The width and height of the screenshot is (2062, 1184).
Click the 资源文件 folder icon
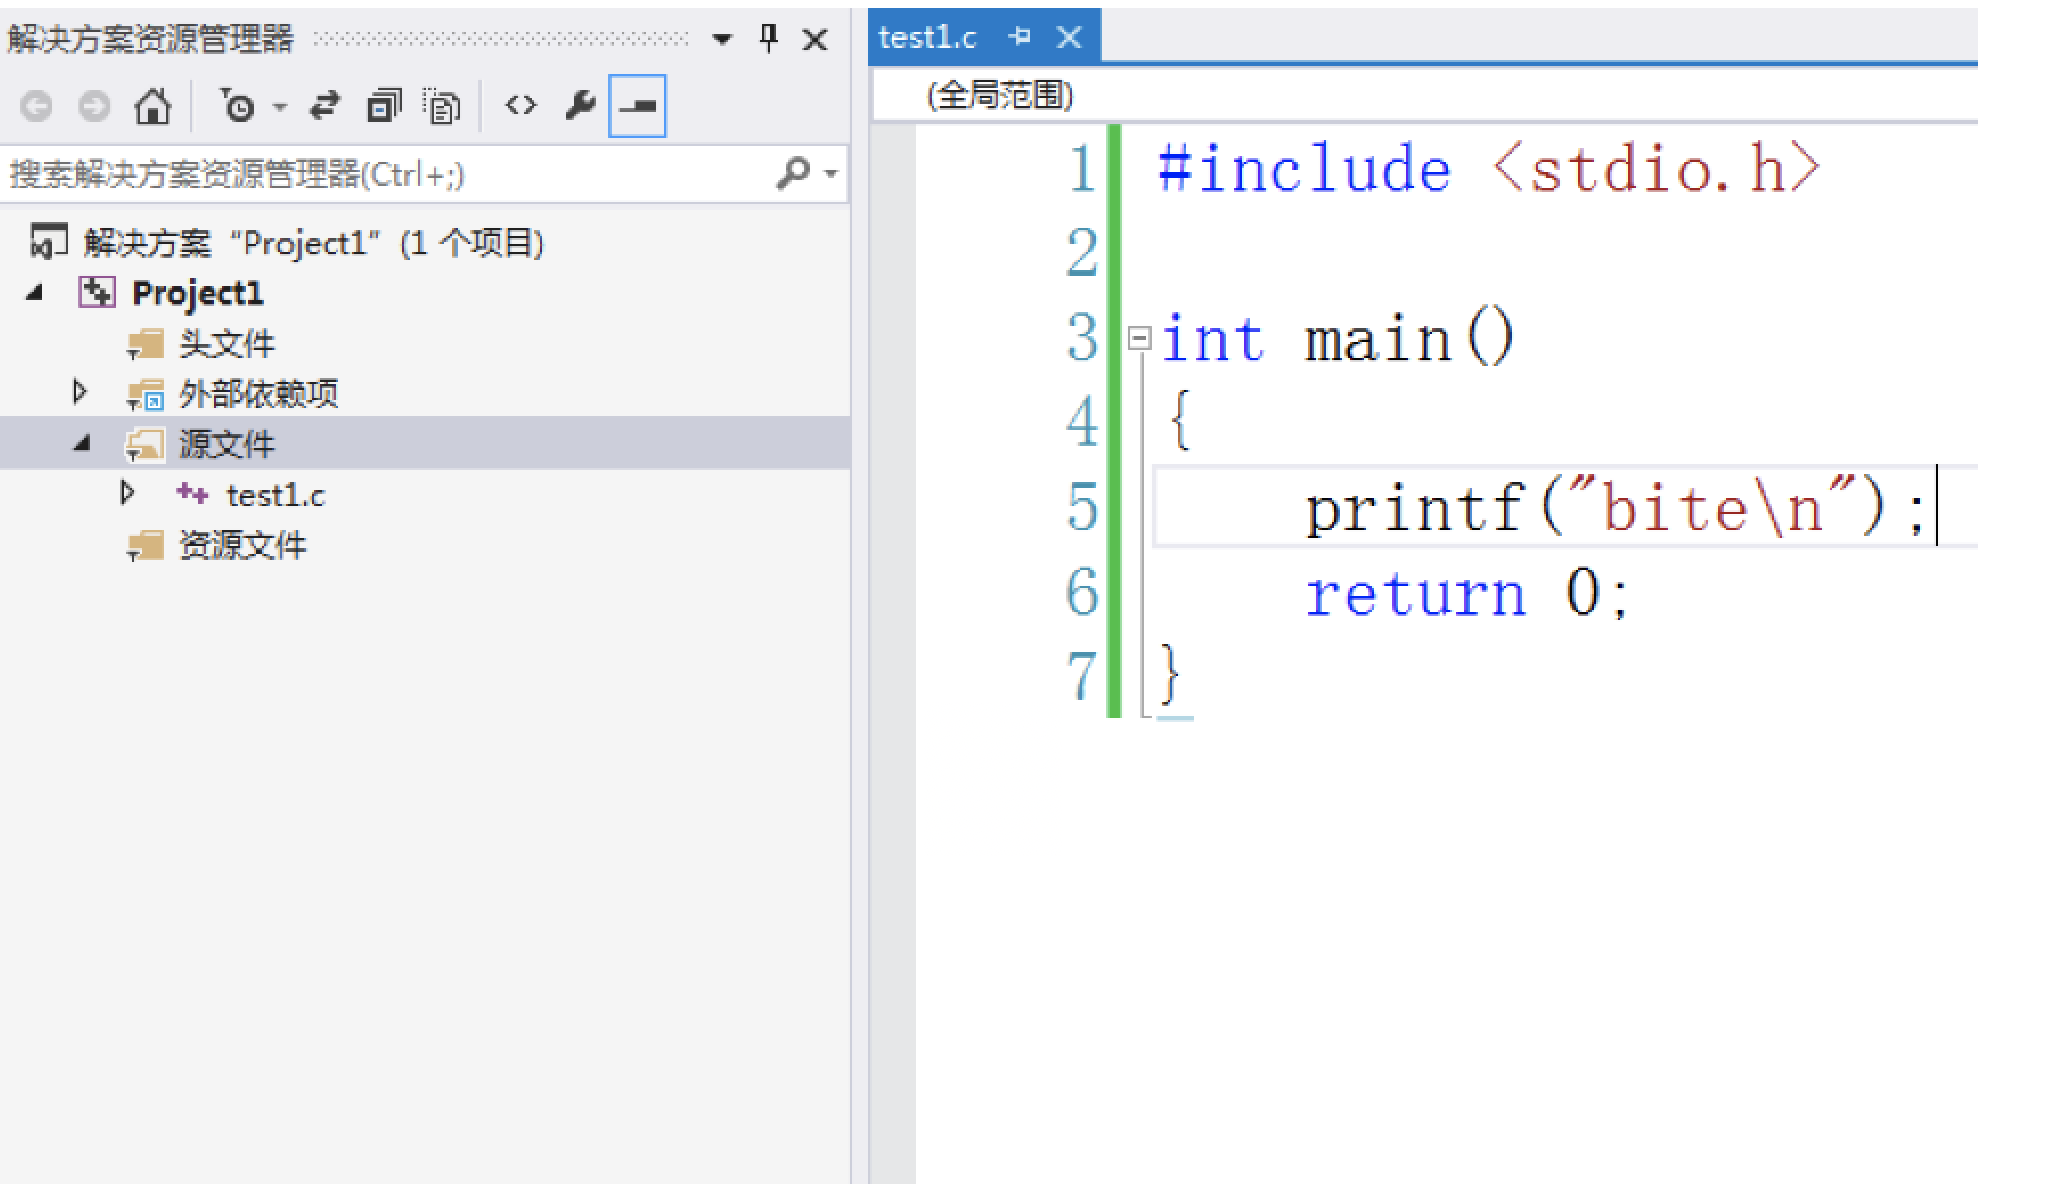pos(146,547)
